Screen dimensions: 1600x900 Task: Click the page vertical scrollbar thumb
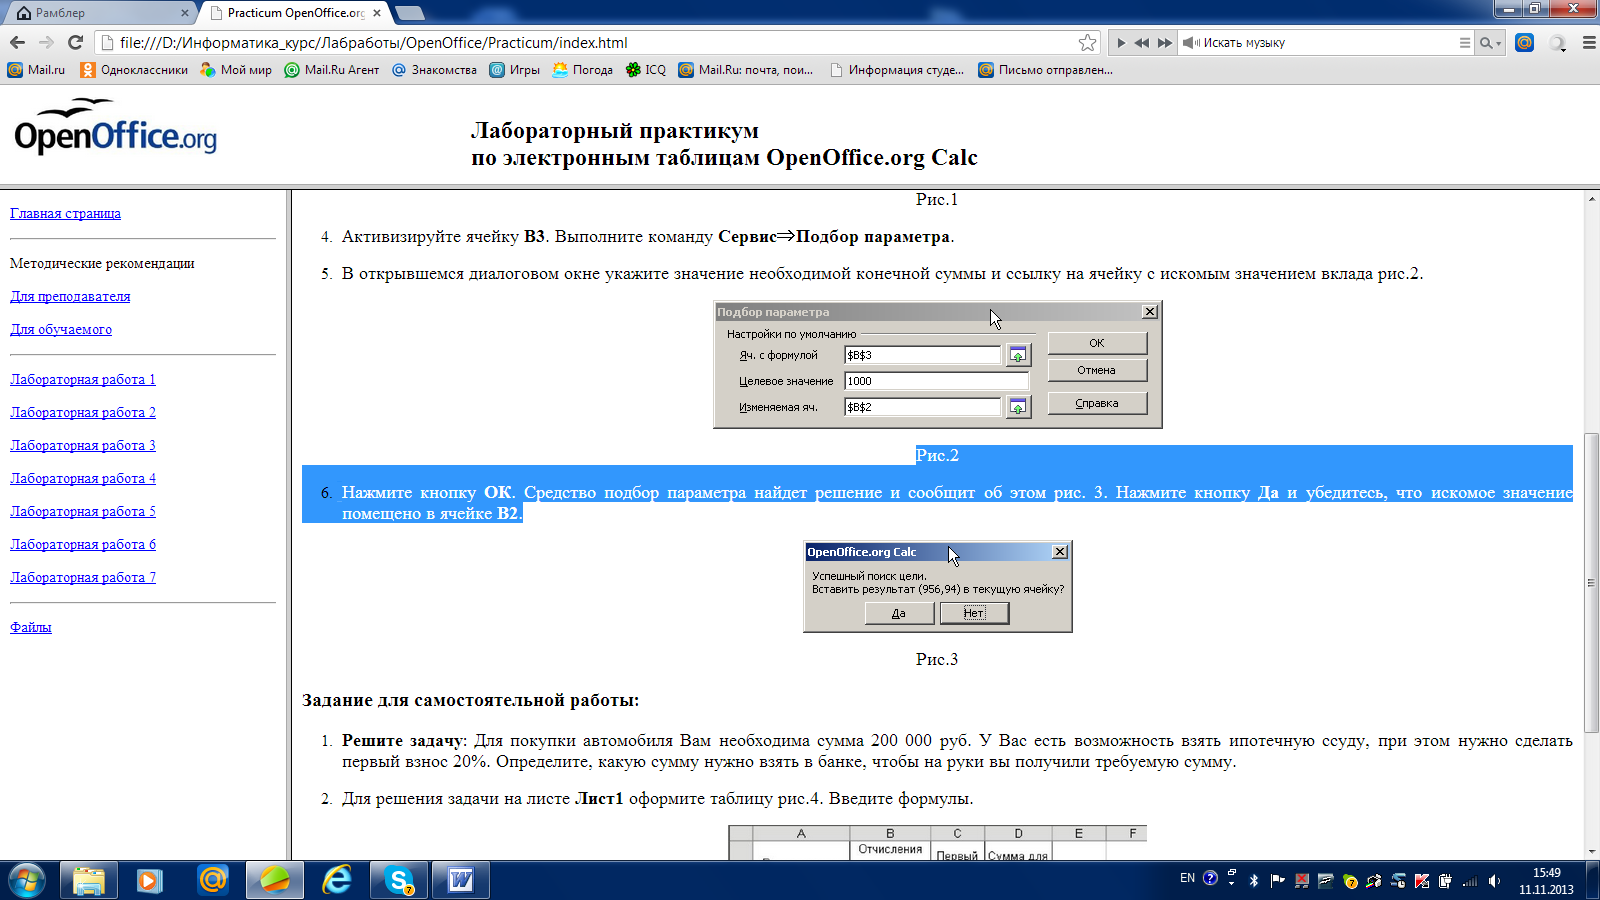click(1591, 582)
